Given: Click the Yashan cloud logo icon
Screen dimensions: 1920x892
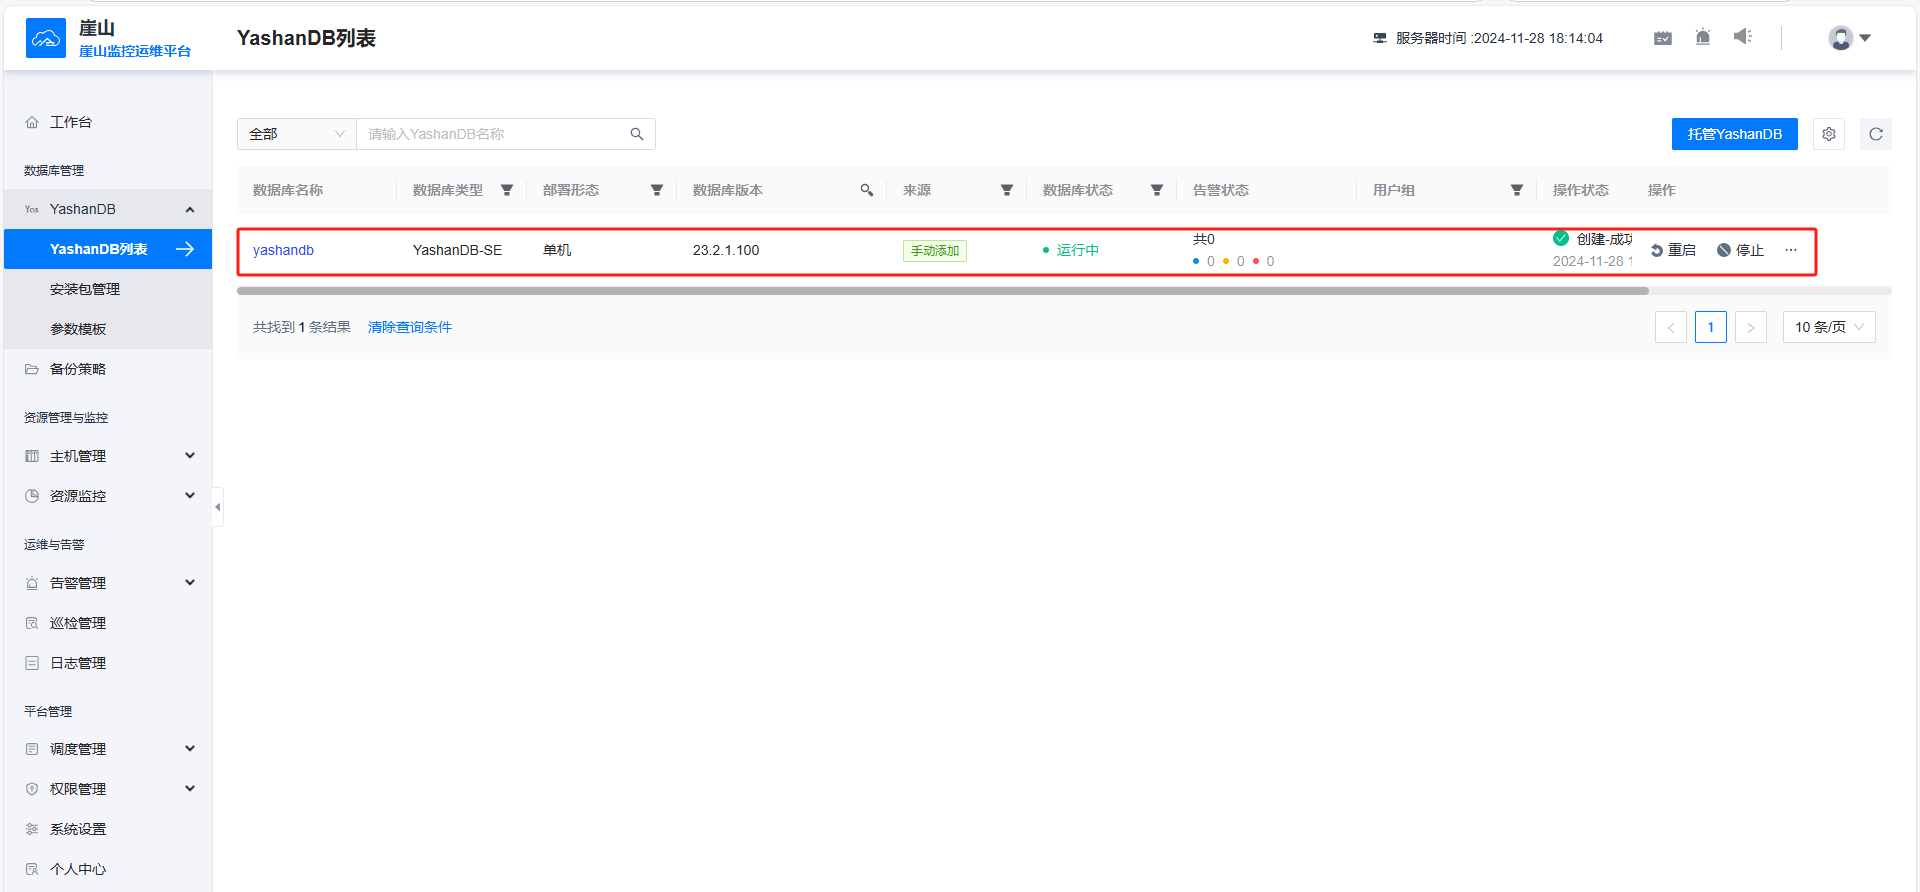Looking at the screenshot, I should (x=46, y=38).
